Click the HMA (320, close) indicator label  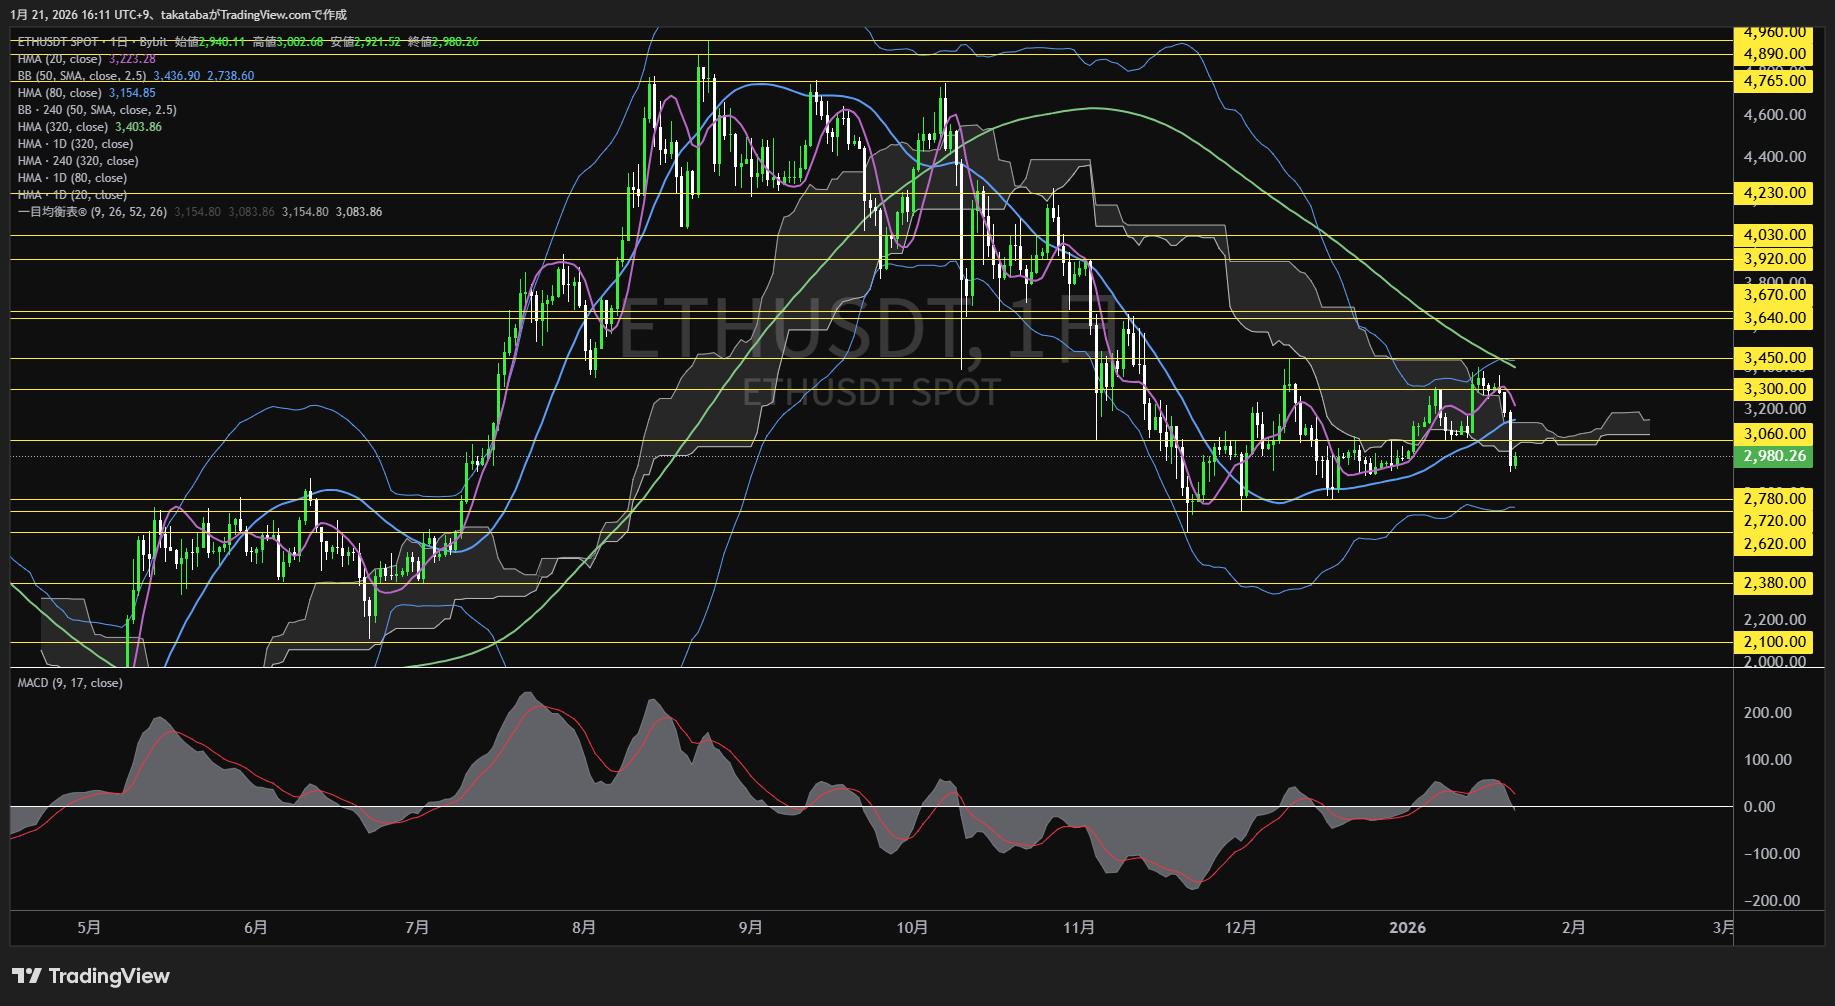point(62,127)
